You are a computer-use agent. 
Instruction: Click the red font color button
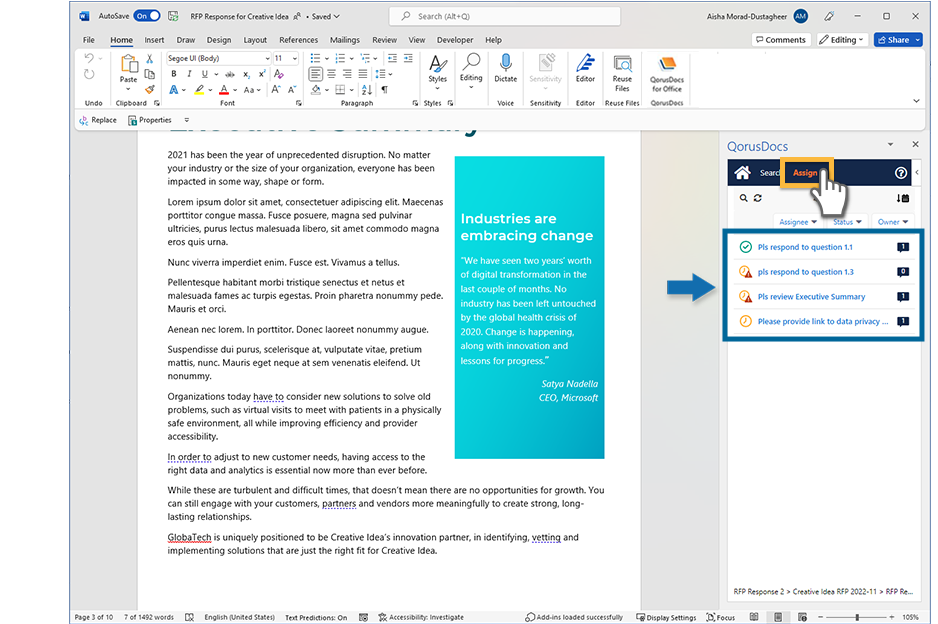coord(224,90)
